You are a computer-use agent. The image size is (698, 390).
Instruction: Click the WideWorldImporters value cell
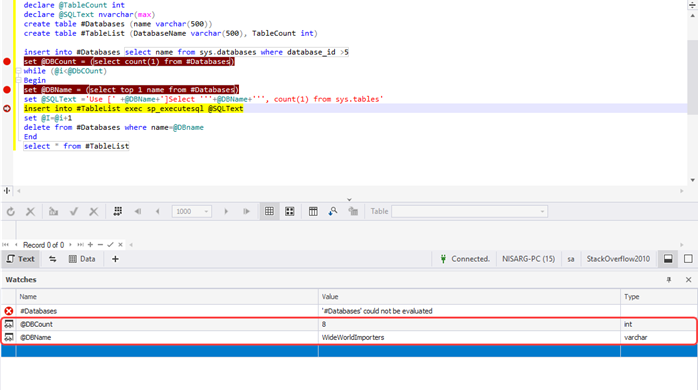pos(469,337)
